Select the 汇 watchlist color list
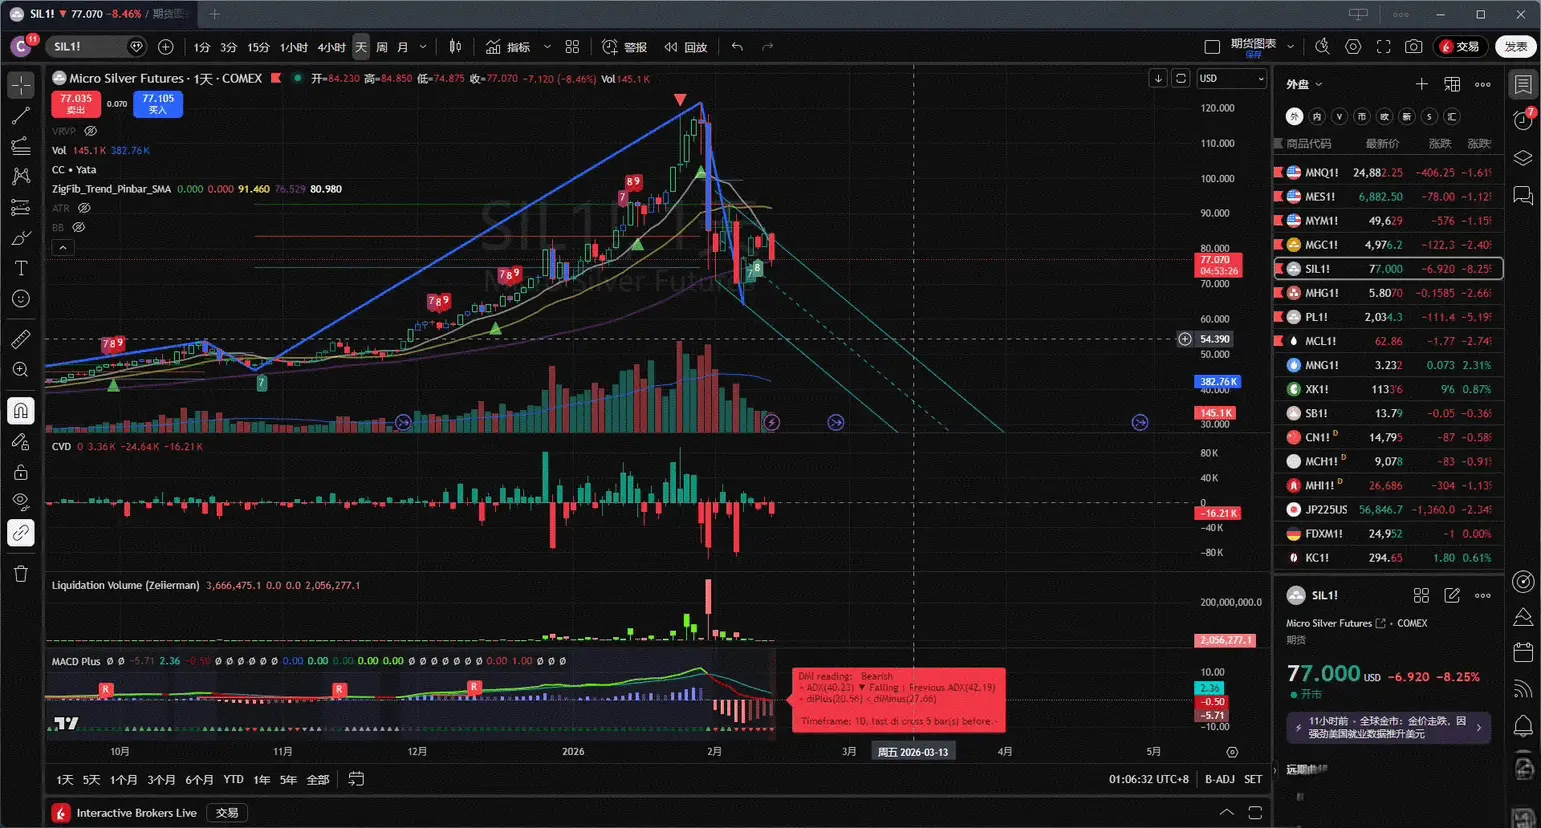The width and height of the screenshot is (1541, 828). [1452, 117]
